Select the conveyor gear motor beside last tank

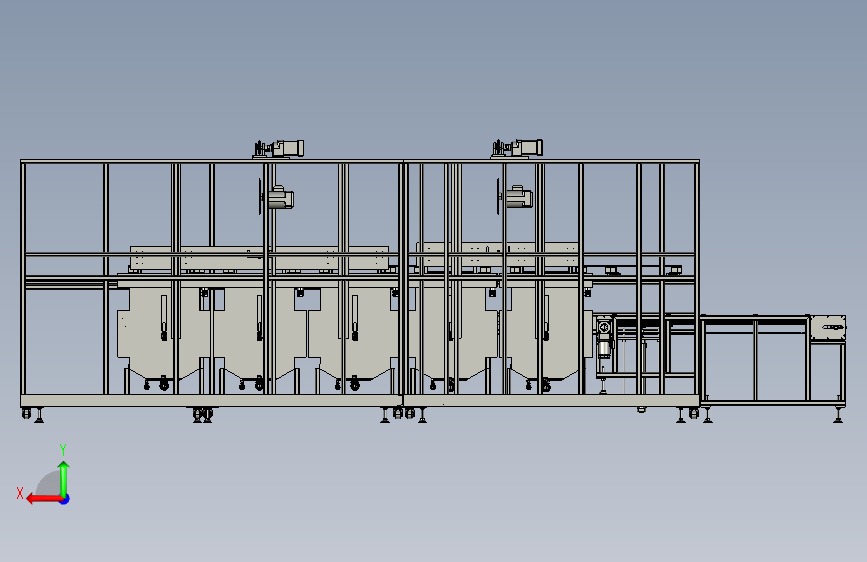[604, 337]
